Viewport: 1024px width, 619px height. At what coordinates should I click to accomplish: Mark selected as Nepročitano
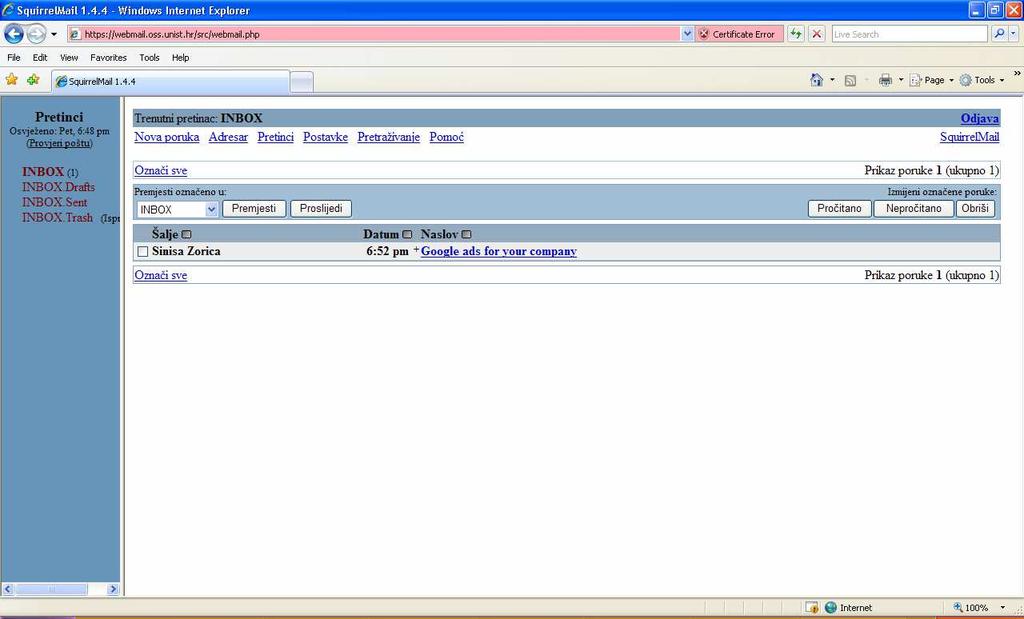click(x=914, y=209)
